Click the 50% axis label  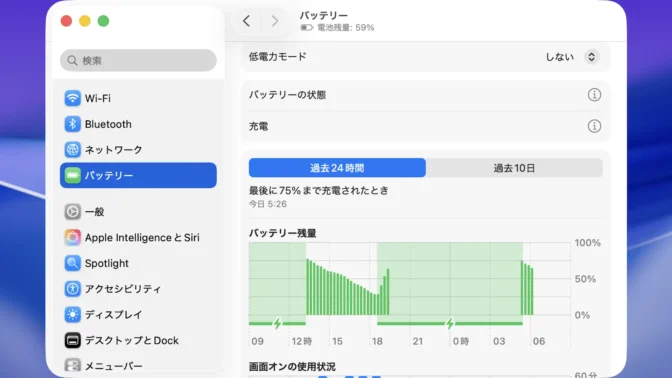pos(585,279)
